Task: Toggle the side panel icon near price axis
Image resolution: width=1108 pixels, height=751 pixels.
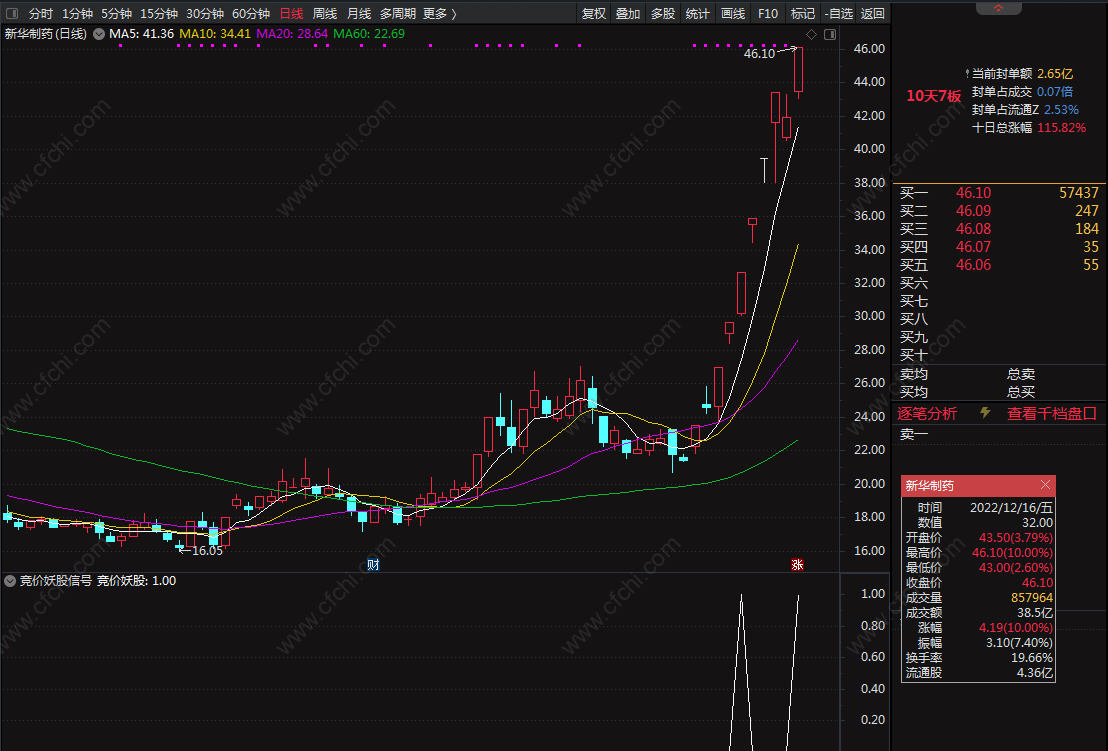Action: click(830, 34)
